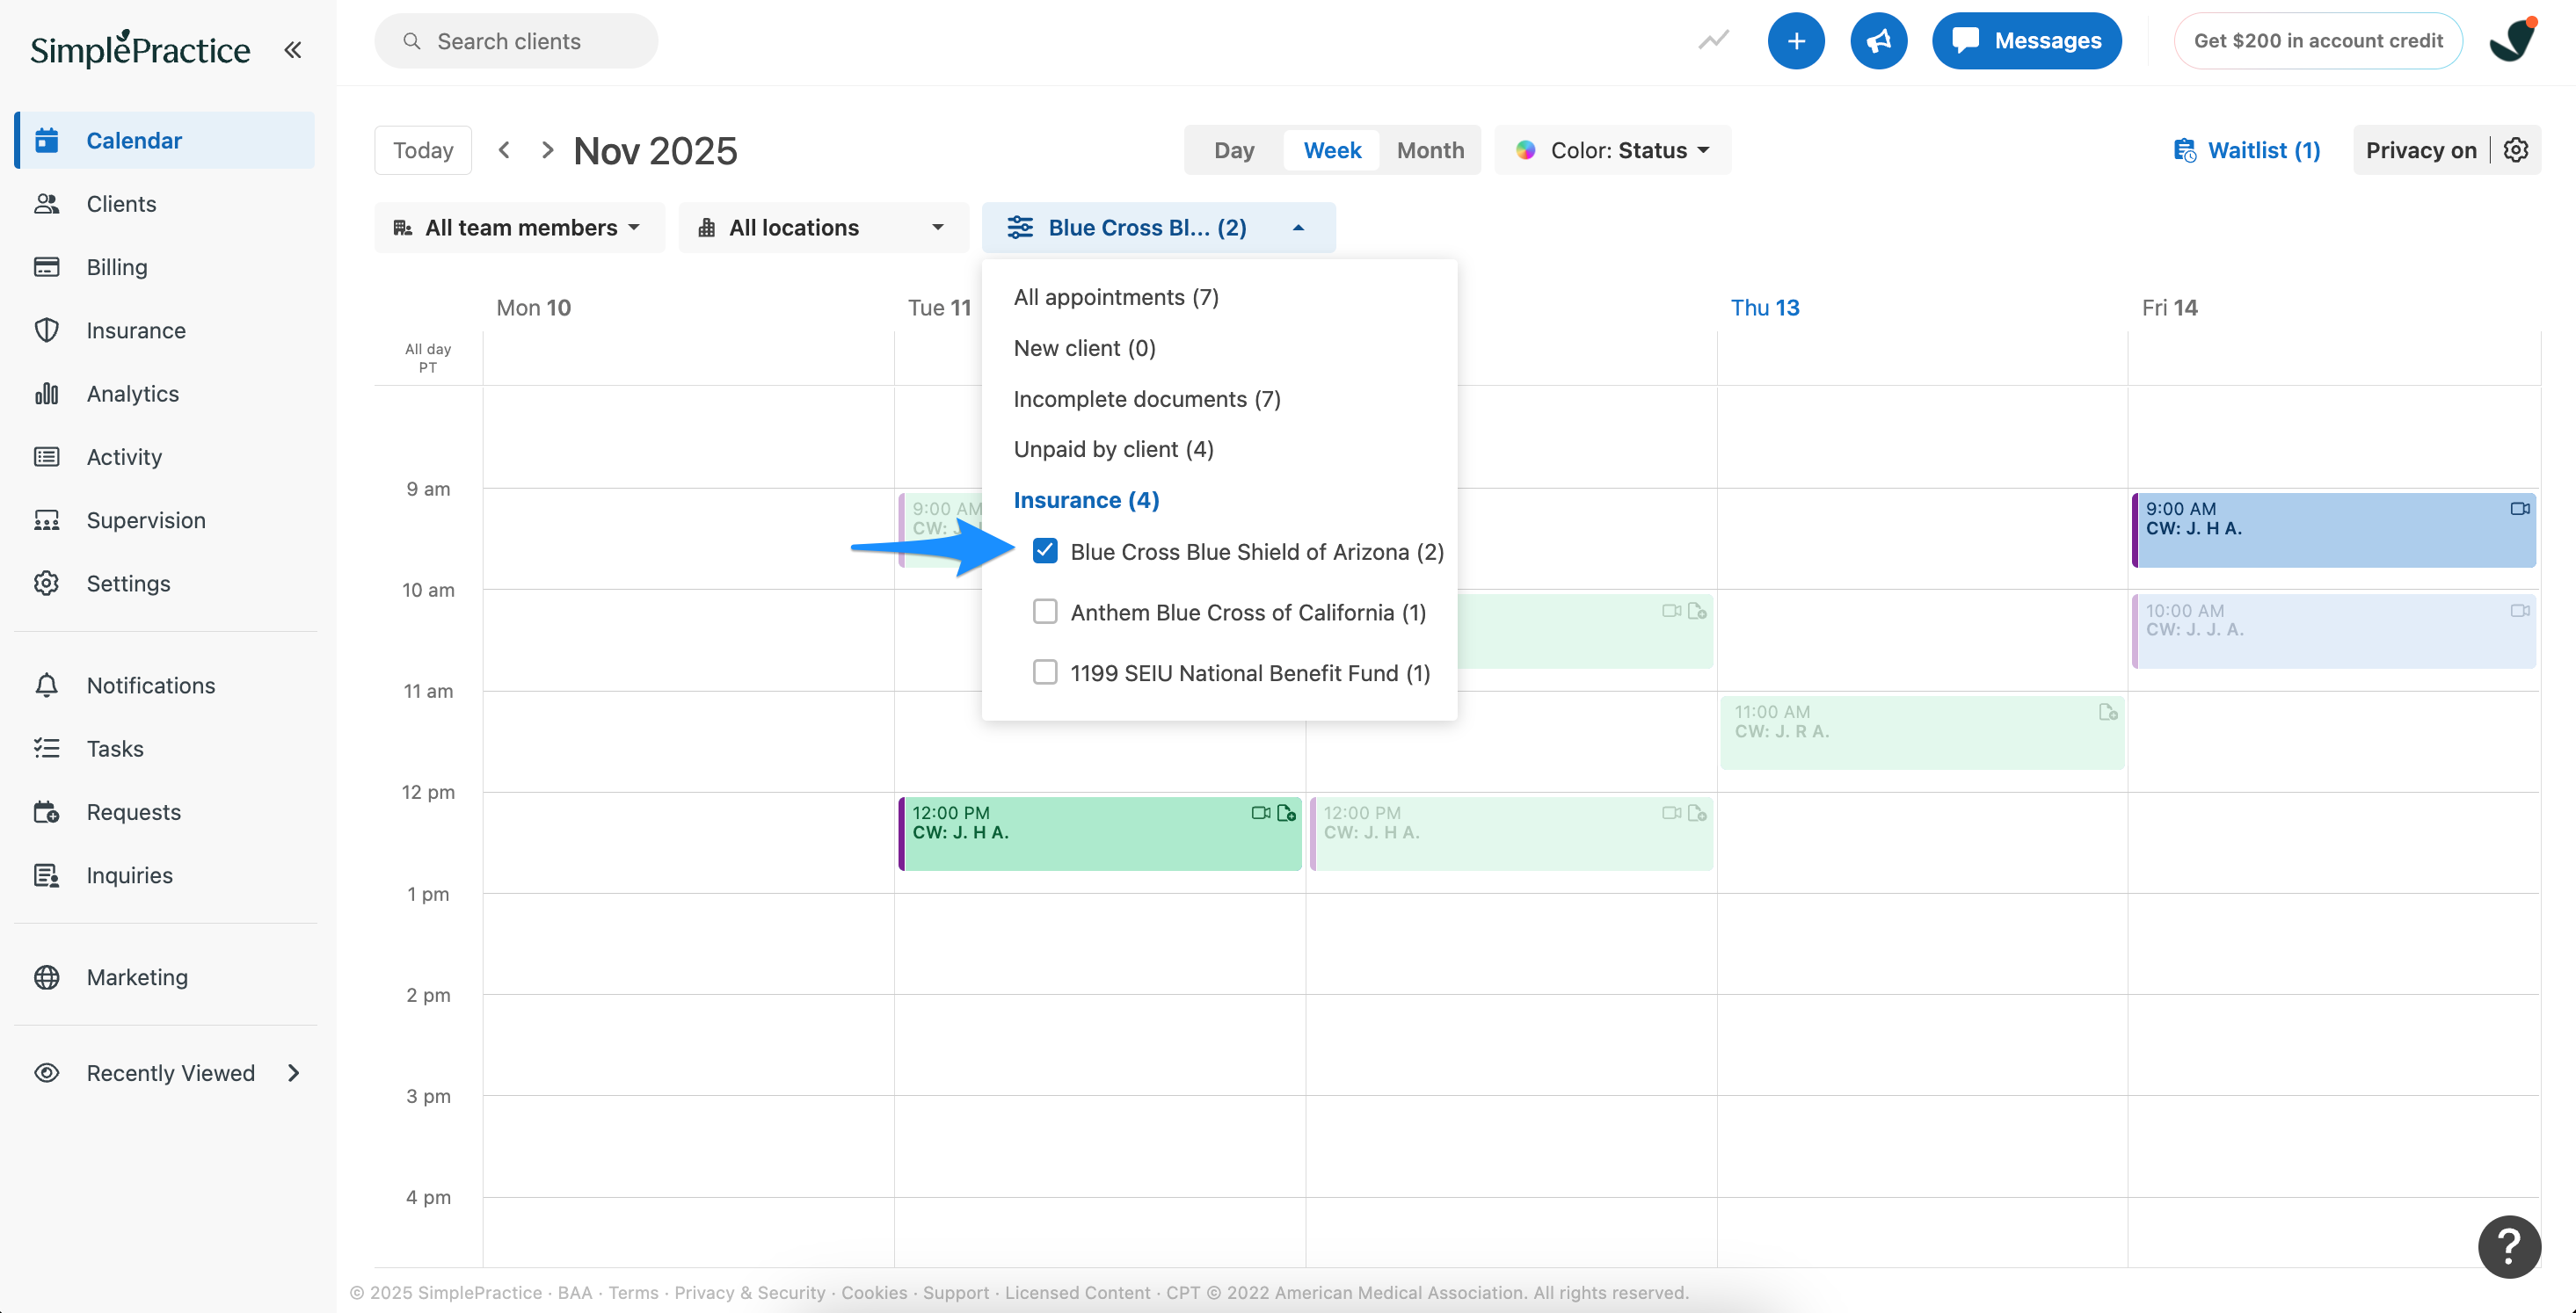
Task: Click Get $200 in account credit
Action: click(2318, 41)
